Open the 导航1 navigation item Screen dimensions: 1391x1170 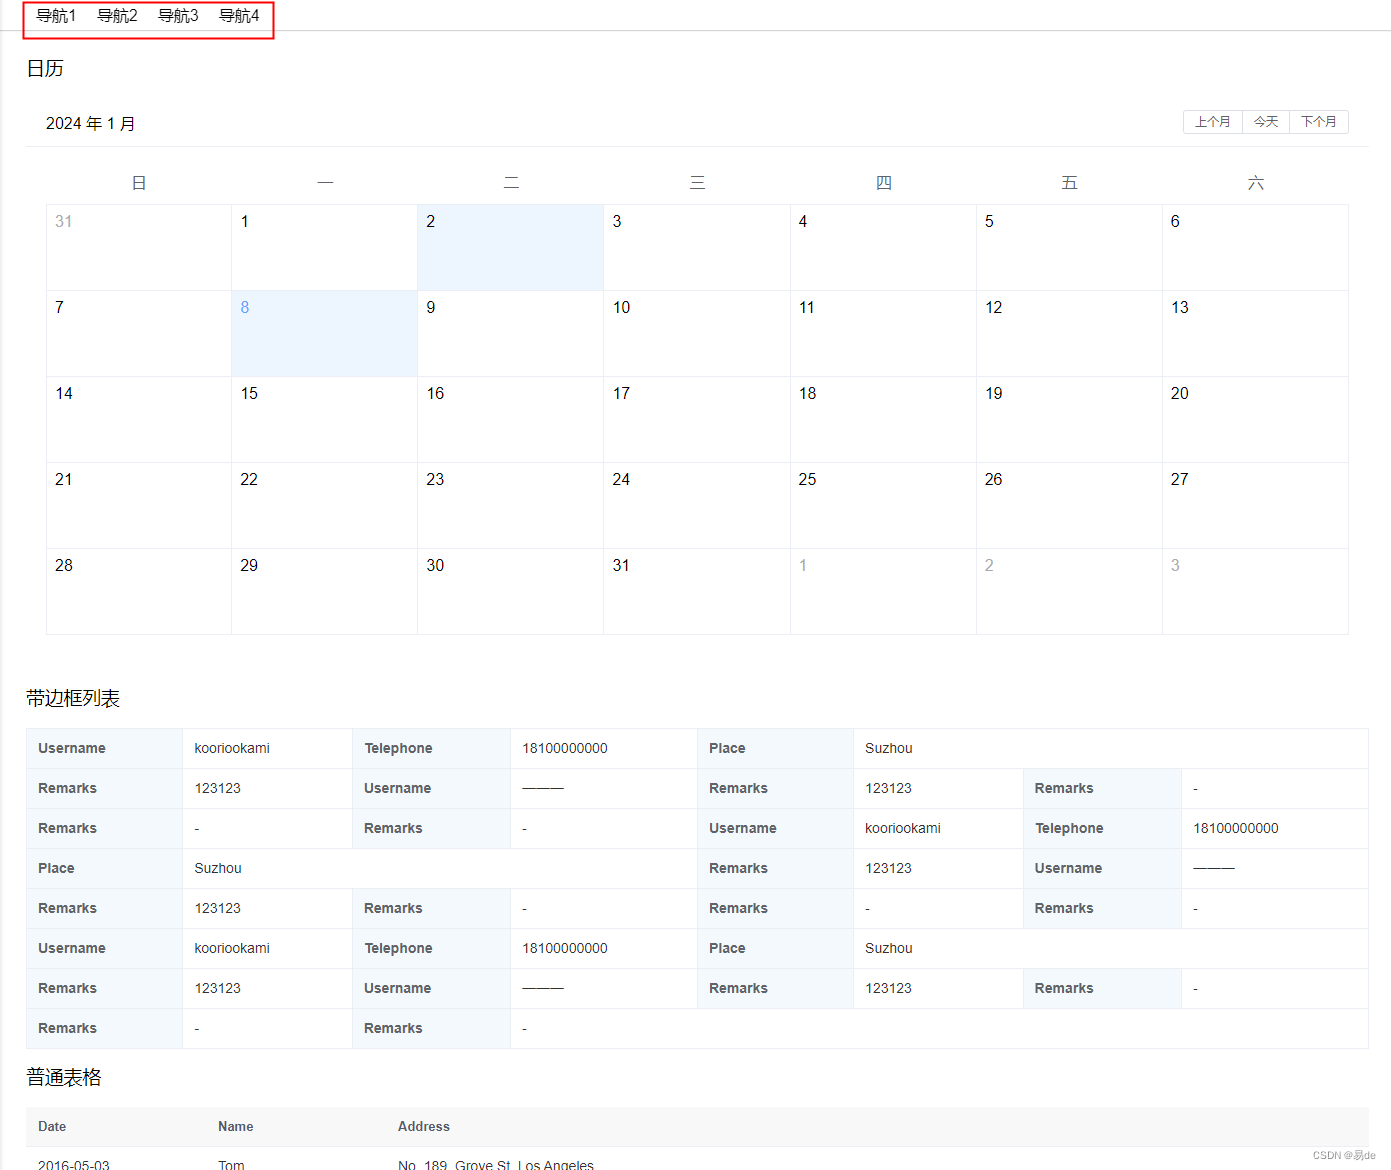(56, 16)
